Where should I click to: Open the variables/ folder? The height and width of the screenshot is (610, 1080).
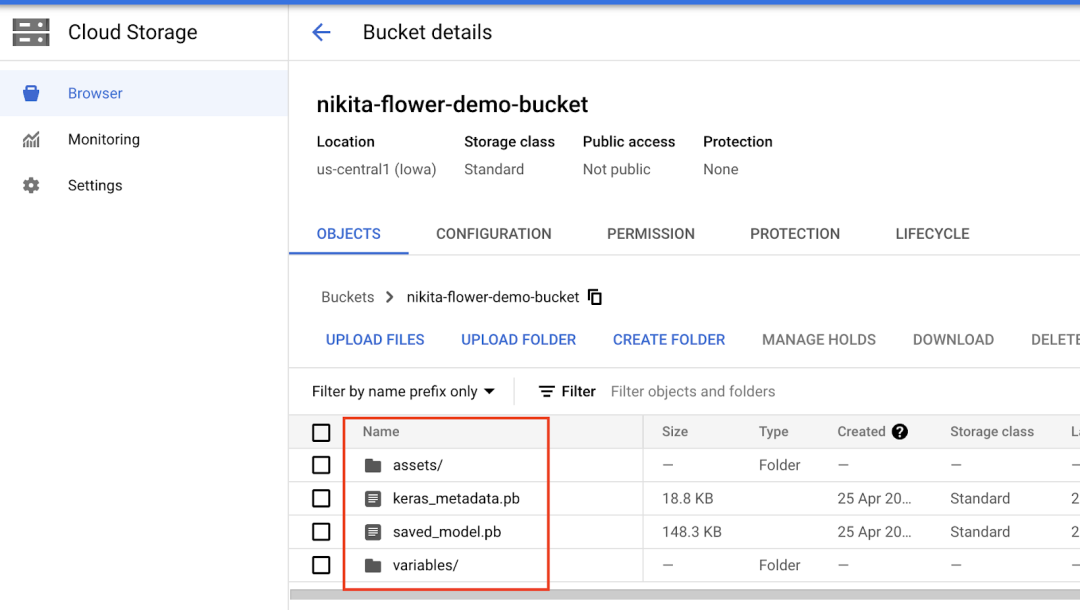click(425, 565)
